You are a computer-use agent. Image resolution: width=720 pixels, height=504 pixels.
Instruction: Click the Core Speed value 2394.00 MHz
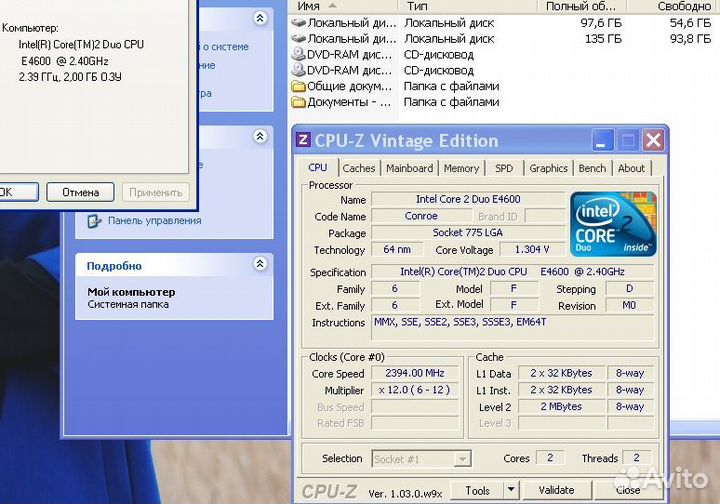tap(415, 373)
